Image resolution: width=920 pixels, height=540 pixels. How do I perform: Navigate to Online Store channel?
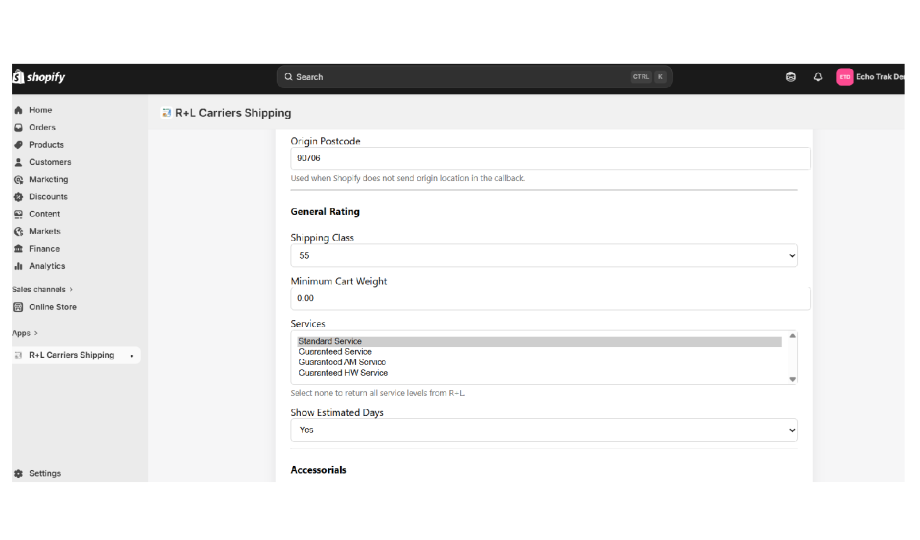coord(52,307)
